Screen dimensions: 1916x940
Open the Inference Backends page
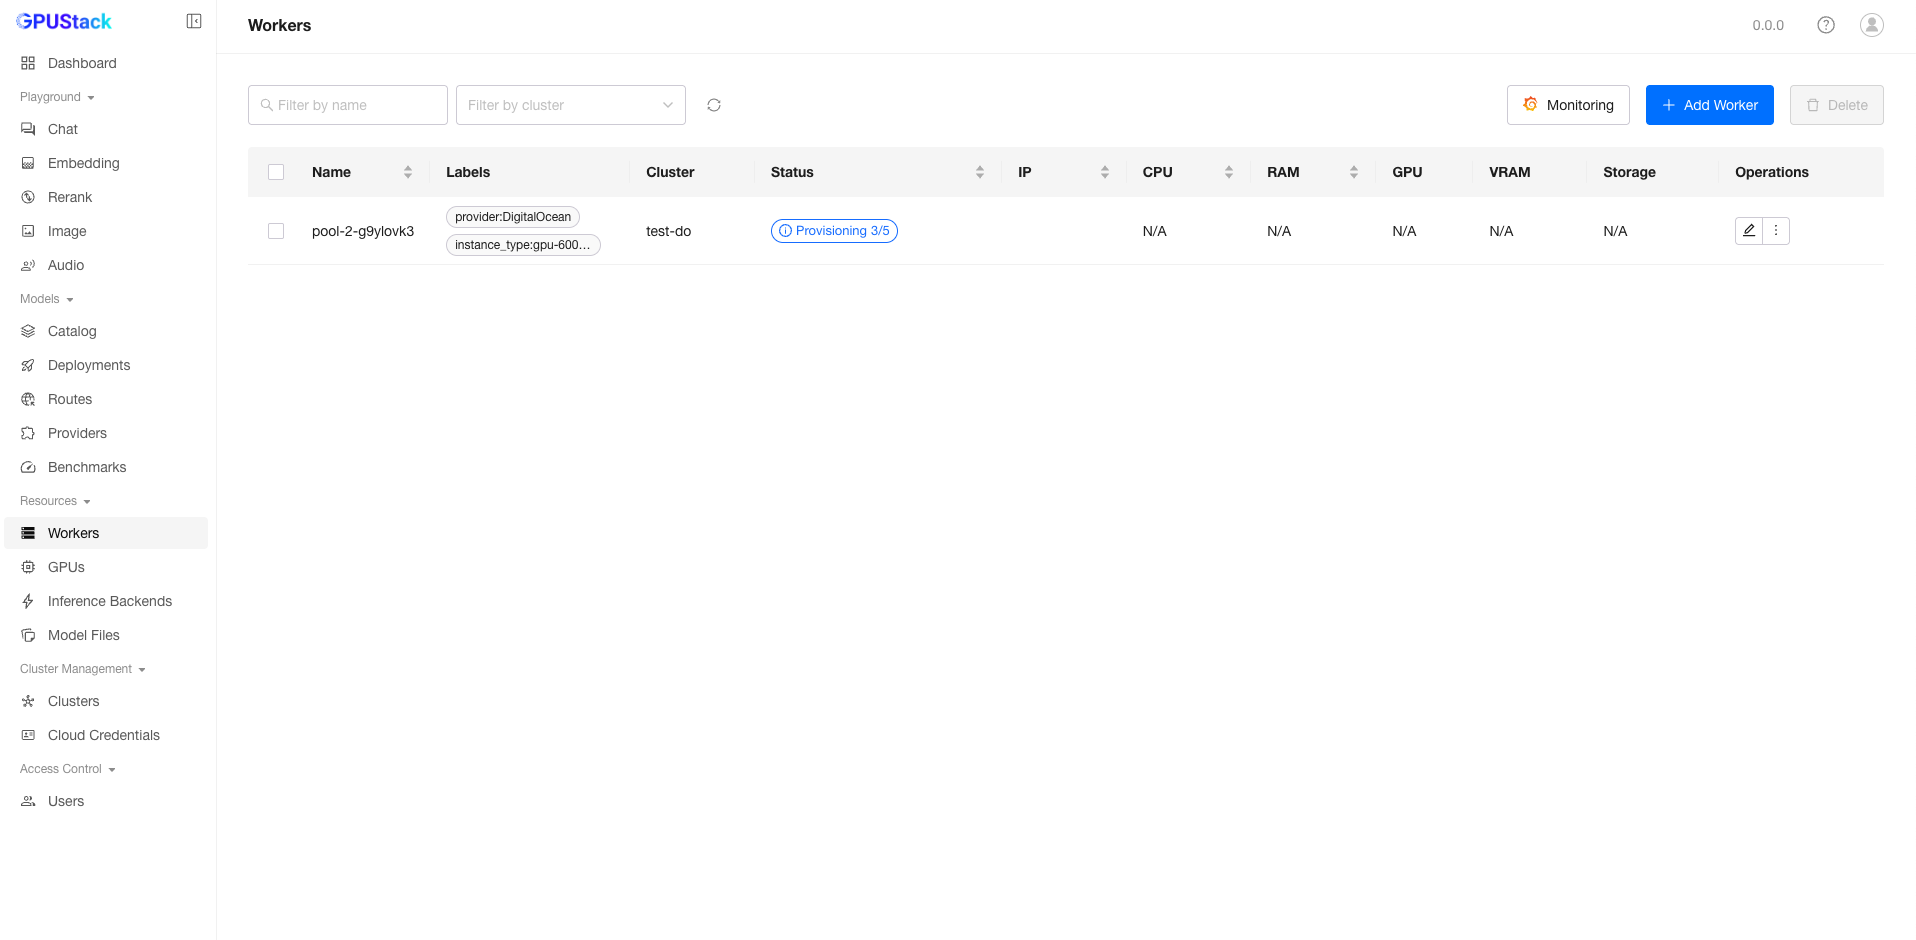pyautogui.click(x=110, y=601)
